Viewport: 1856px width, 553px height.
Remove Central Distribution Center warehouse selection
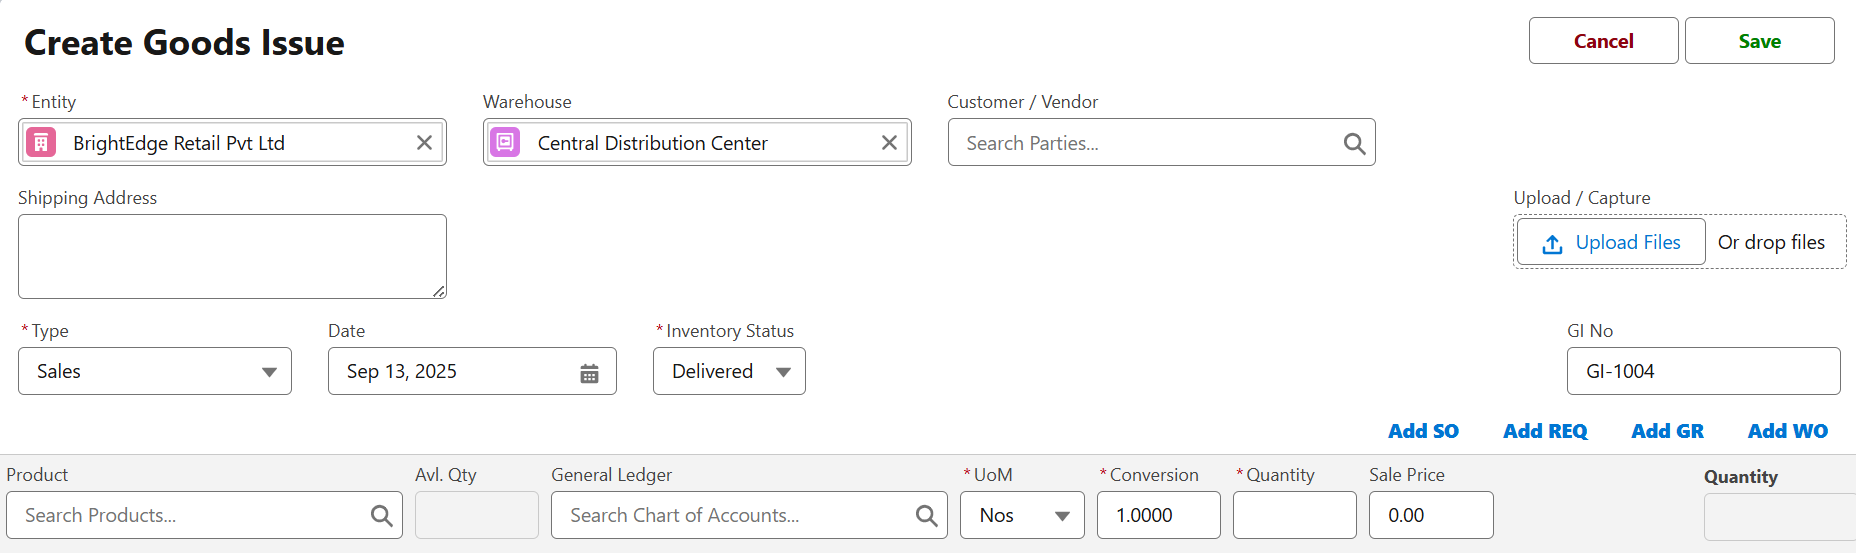(x=889, y=143)
